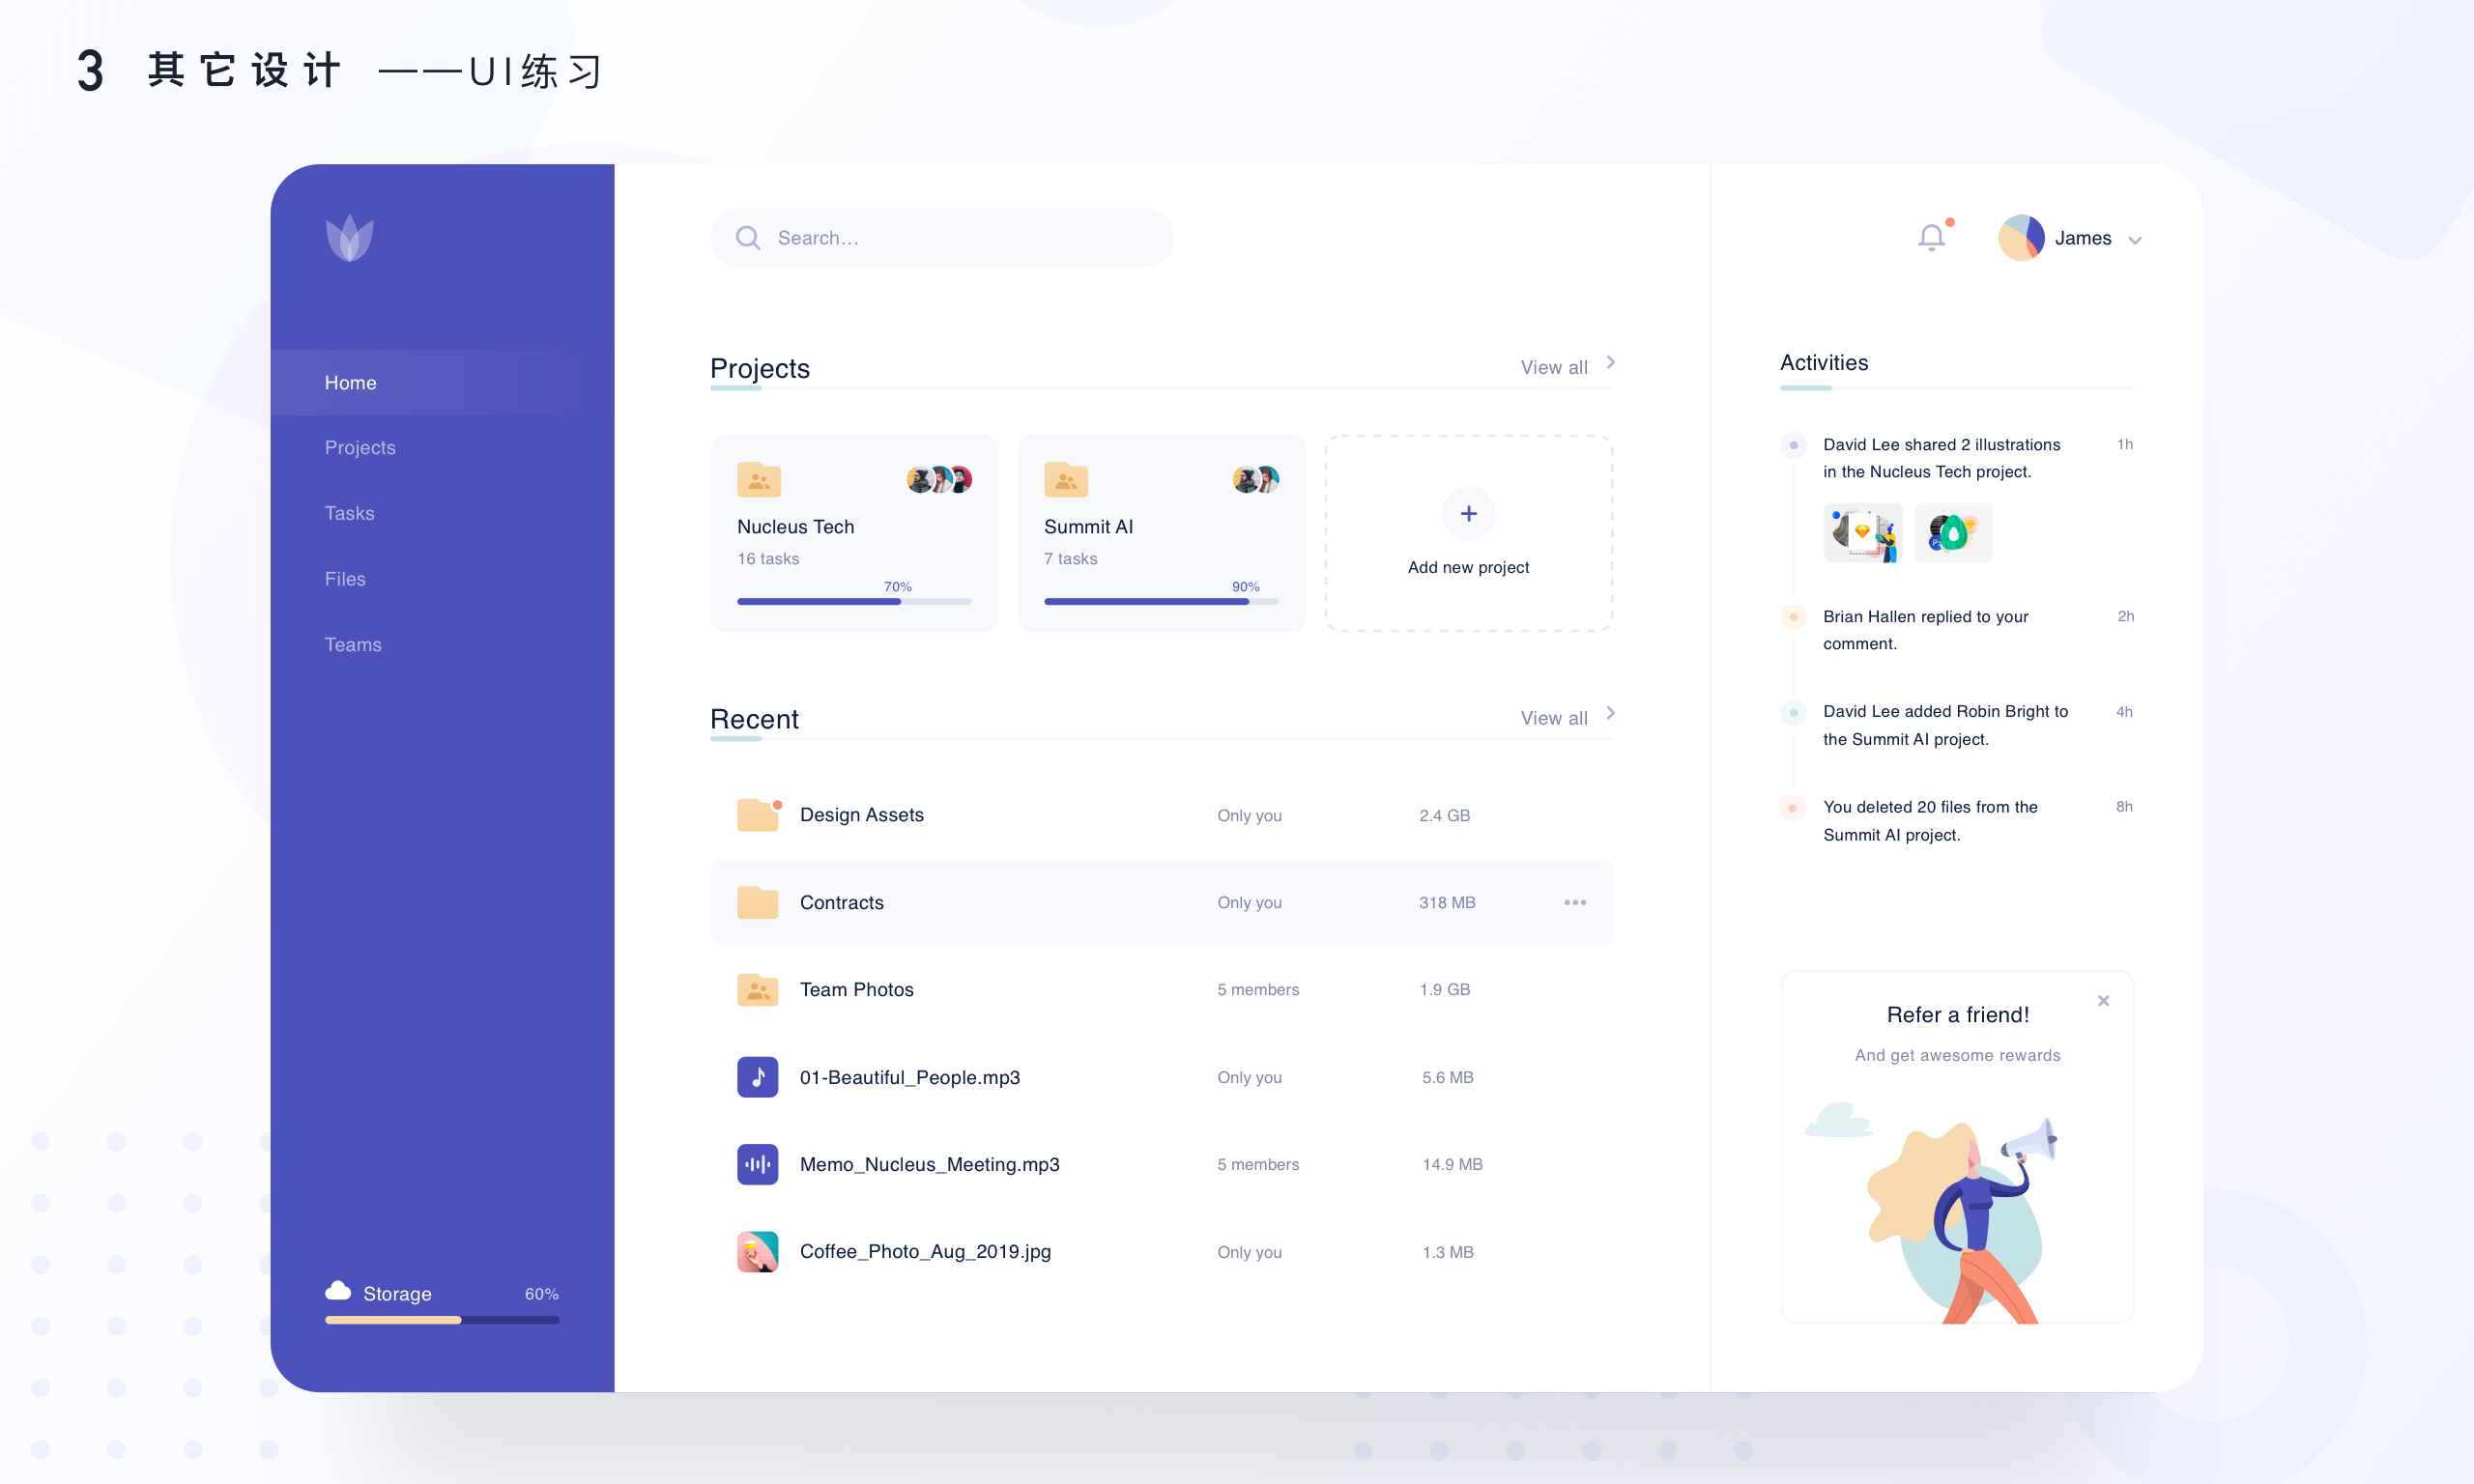Click Add new project card

(x=1468, y=533)
